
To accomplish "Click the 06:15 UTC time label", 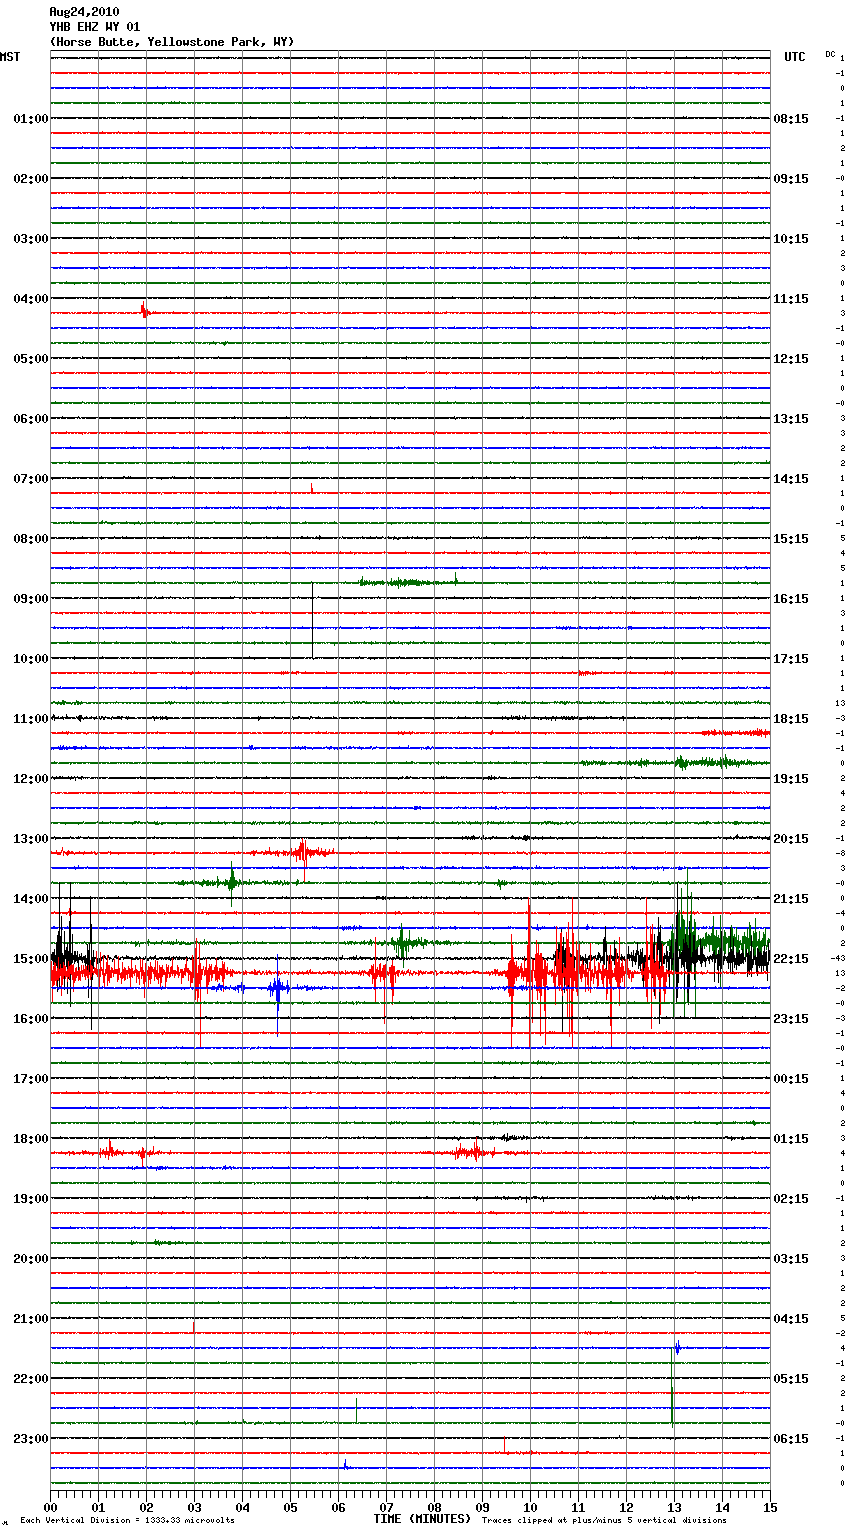I will pos(791,1439).
